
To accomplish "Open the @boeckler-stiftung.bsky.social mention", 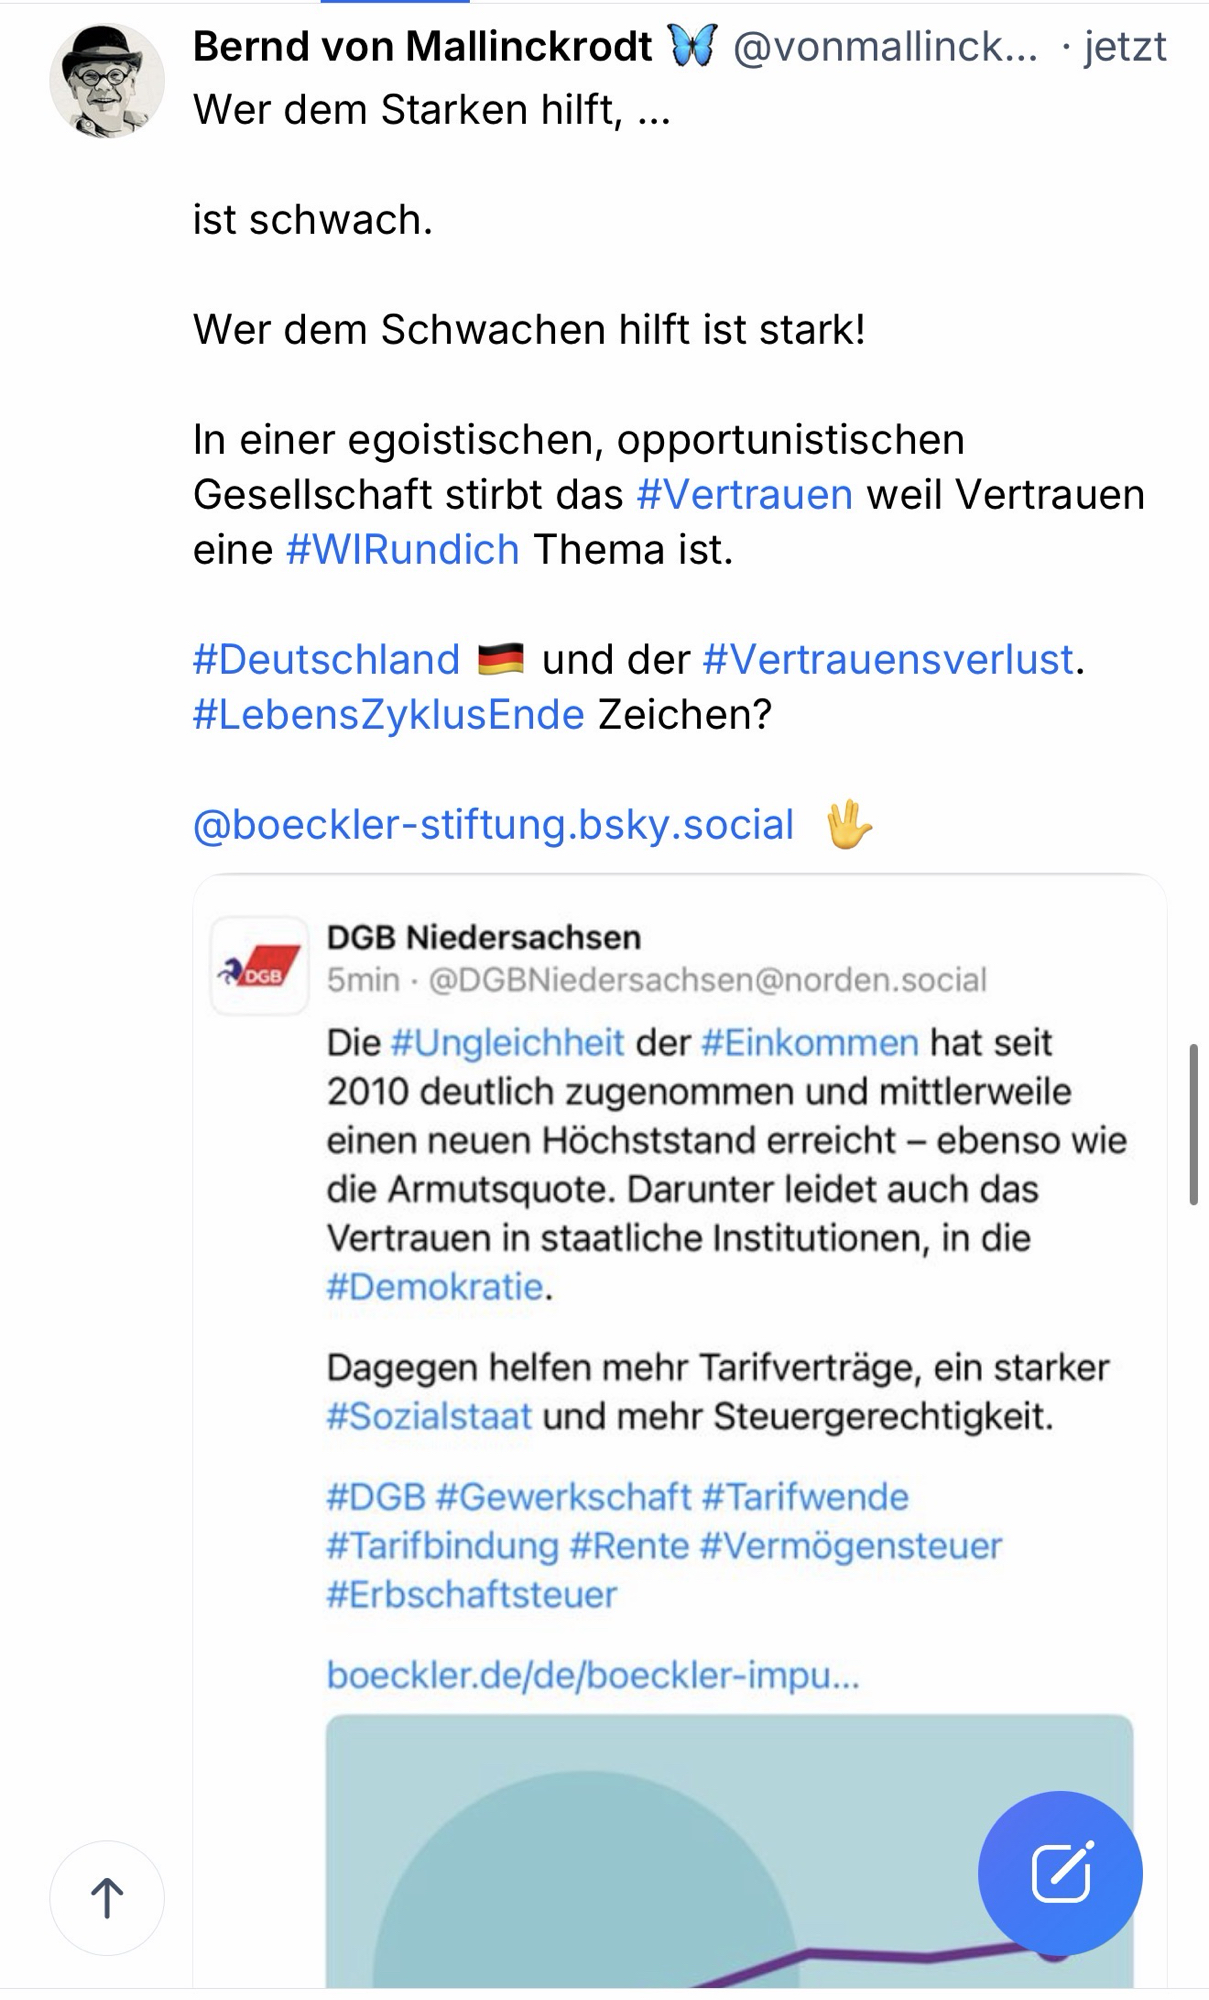I will 493,825.
